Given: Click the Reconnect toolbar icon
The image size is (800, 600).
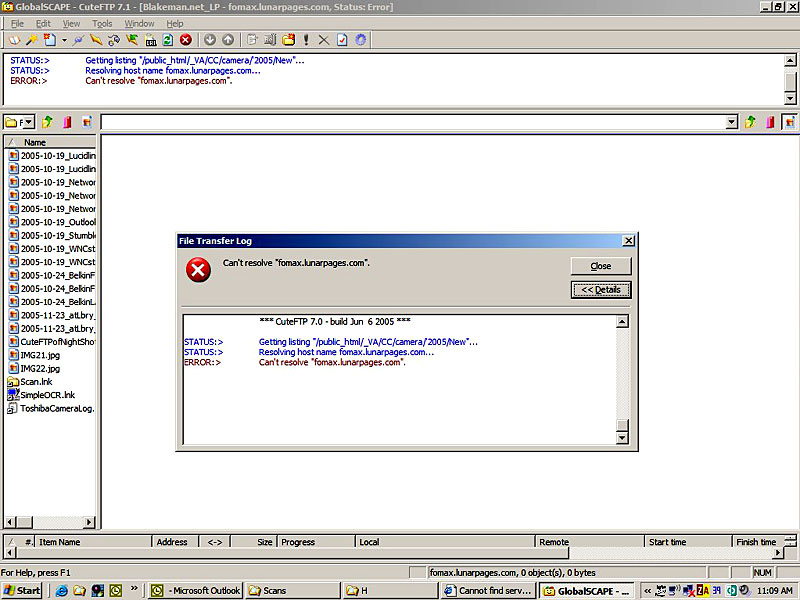Looking at the screenshot, I should click(114, 40).
